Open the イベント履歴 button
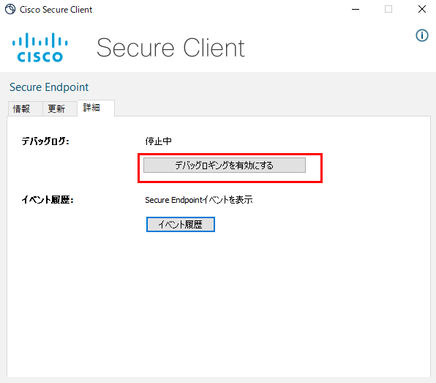 (x=180, y=224)
